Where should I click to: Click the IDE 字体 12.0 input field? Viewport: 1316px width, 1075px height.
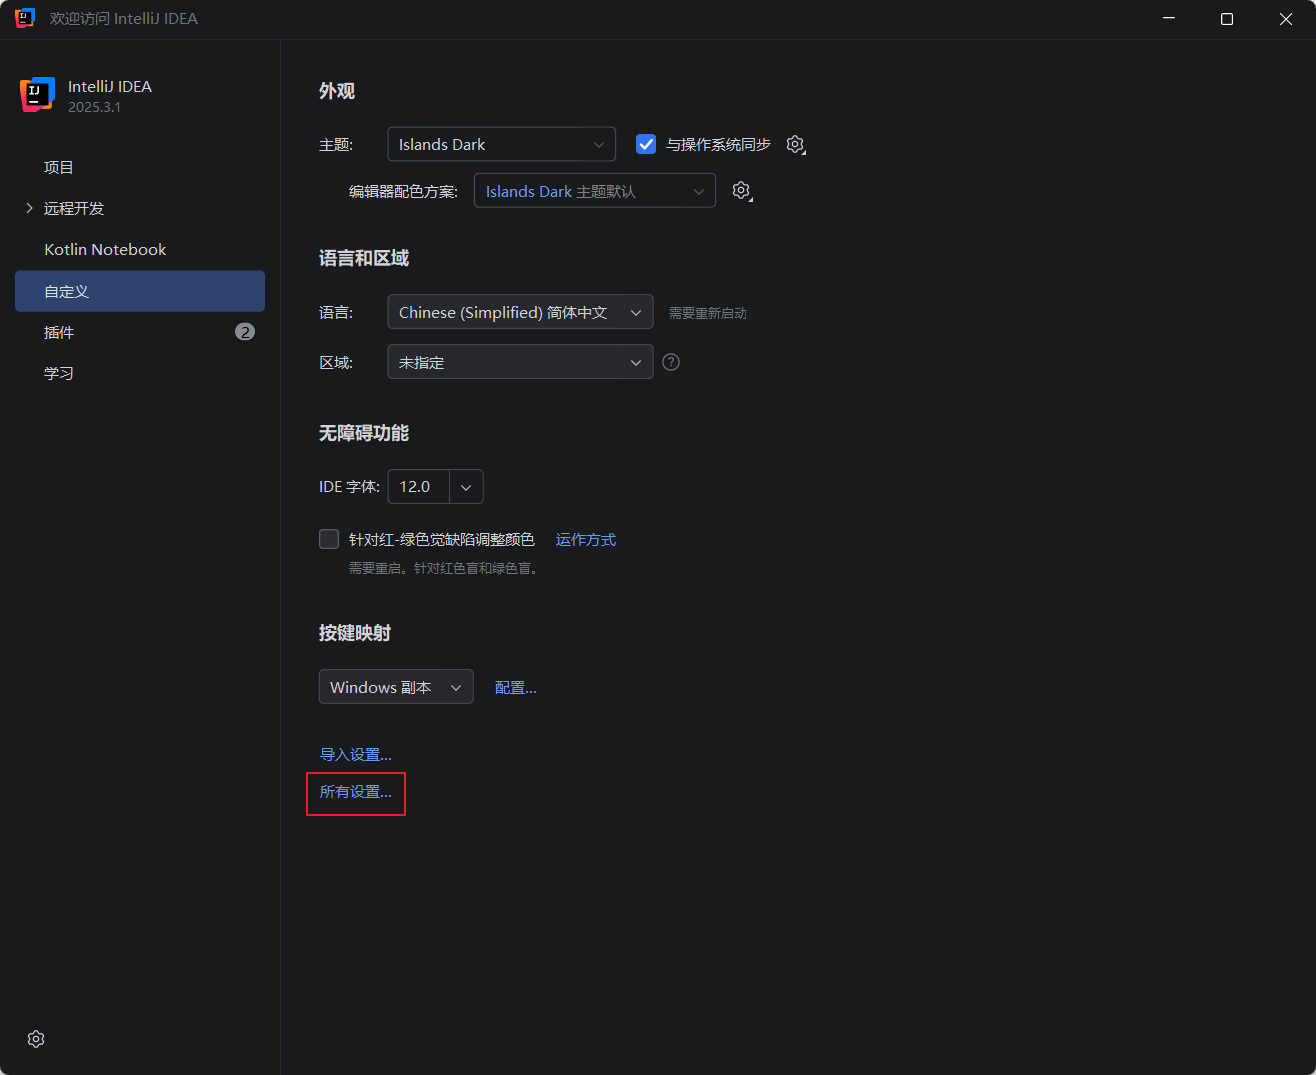point(419,487)
